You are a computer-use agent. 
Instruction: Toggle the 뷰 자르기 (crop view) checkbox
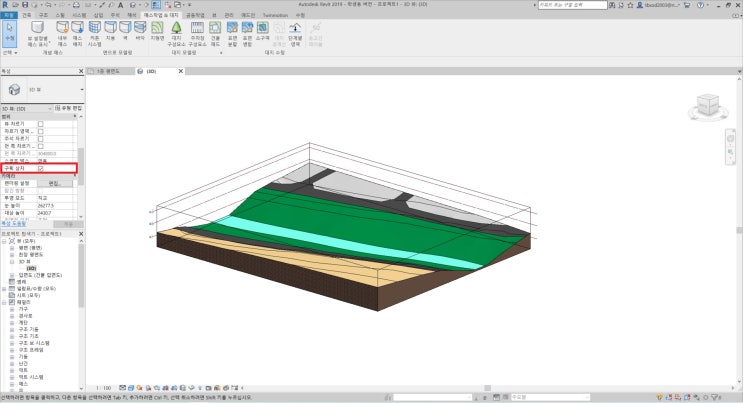tap(40, 124)
